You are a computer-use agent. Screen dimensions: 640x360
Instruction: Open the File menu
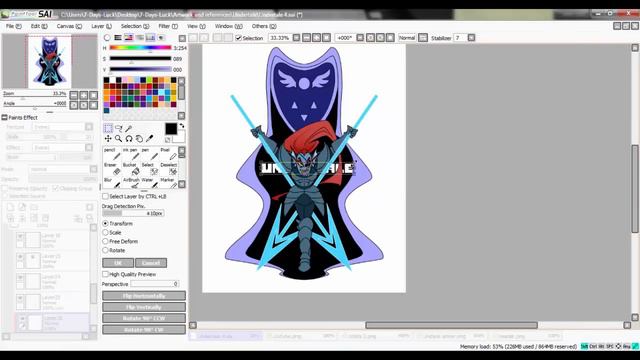click(13, 26)
